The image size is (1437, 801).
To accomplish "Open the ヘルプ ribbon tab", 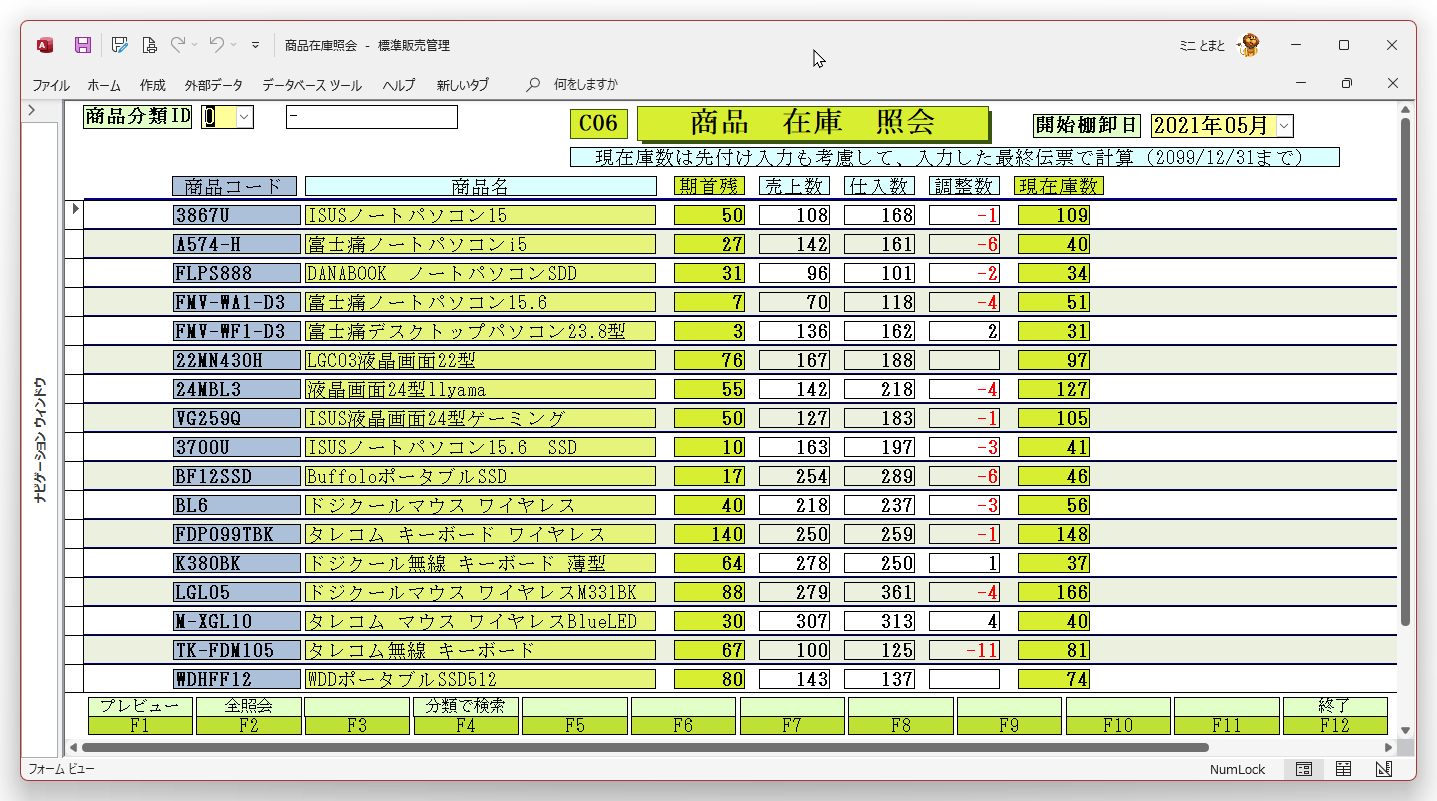I will pos(399,85).
